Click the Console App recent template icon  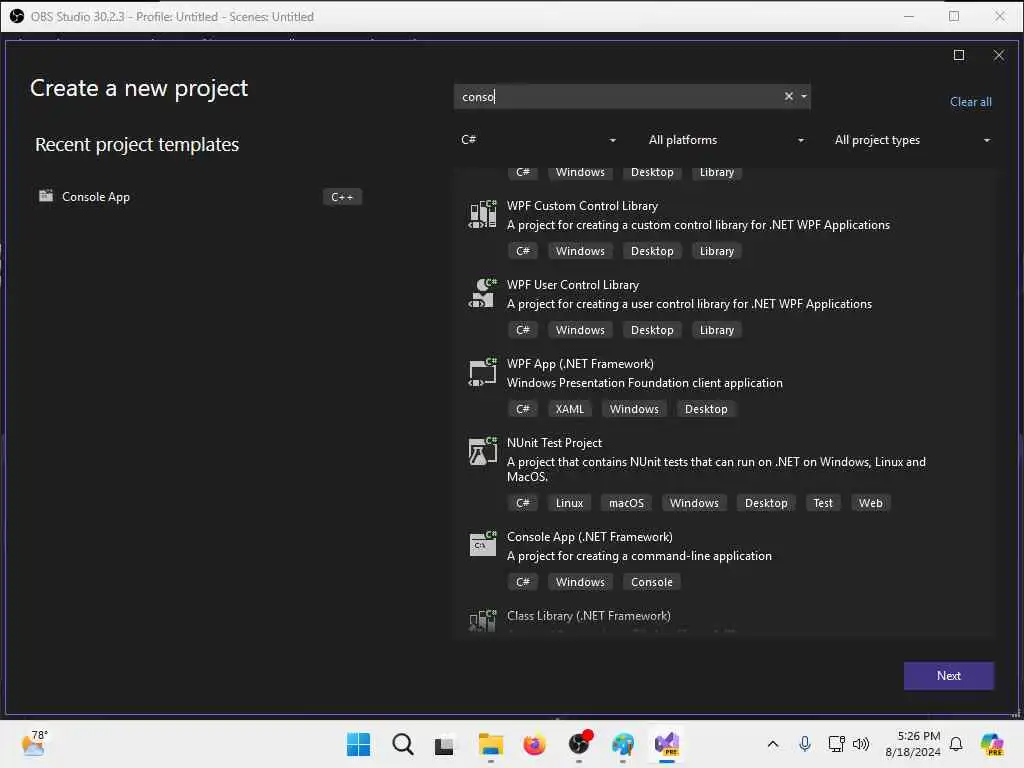(46, 196)
